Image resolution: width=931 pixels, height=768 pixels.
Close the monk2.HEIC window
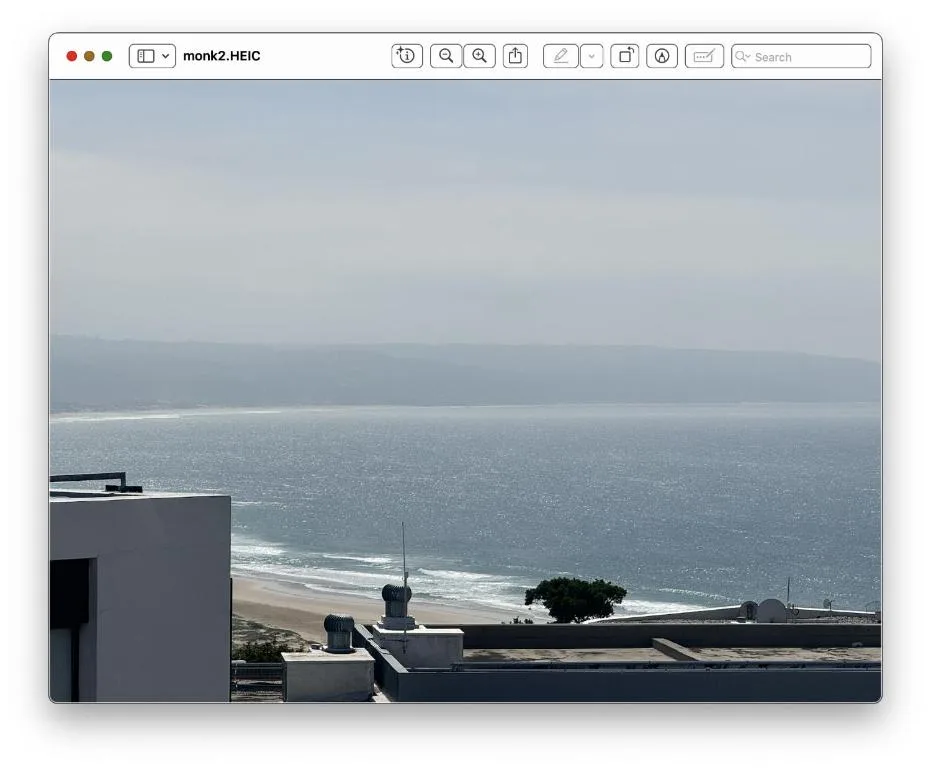[70, 56]
